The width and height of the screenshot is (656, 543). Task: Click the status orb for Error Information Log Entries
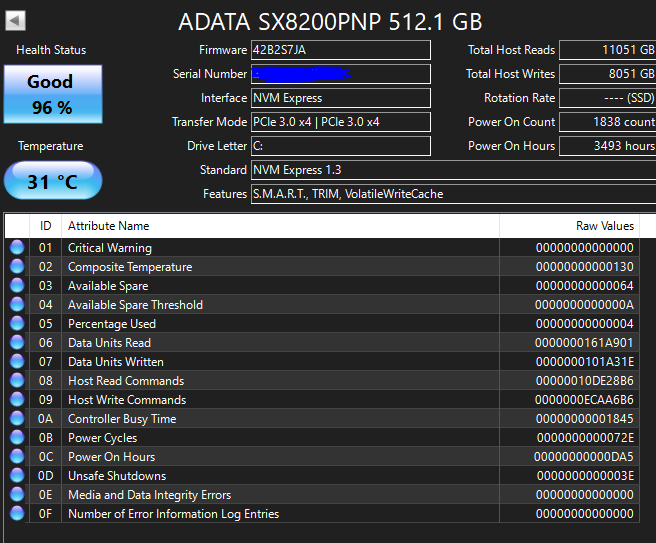17,514
